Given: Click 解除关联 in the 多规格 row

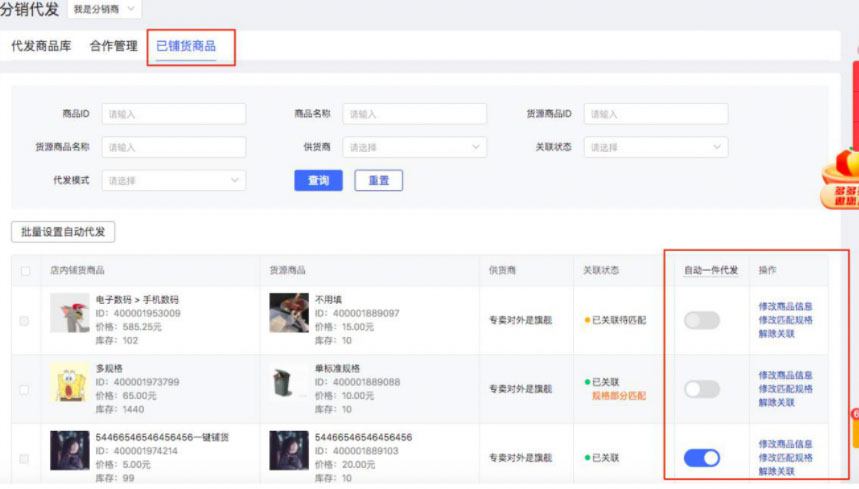Looking at the screenshot, I should [776, 402].
